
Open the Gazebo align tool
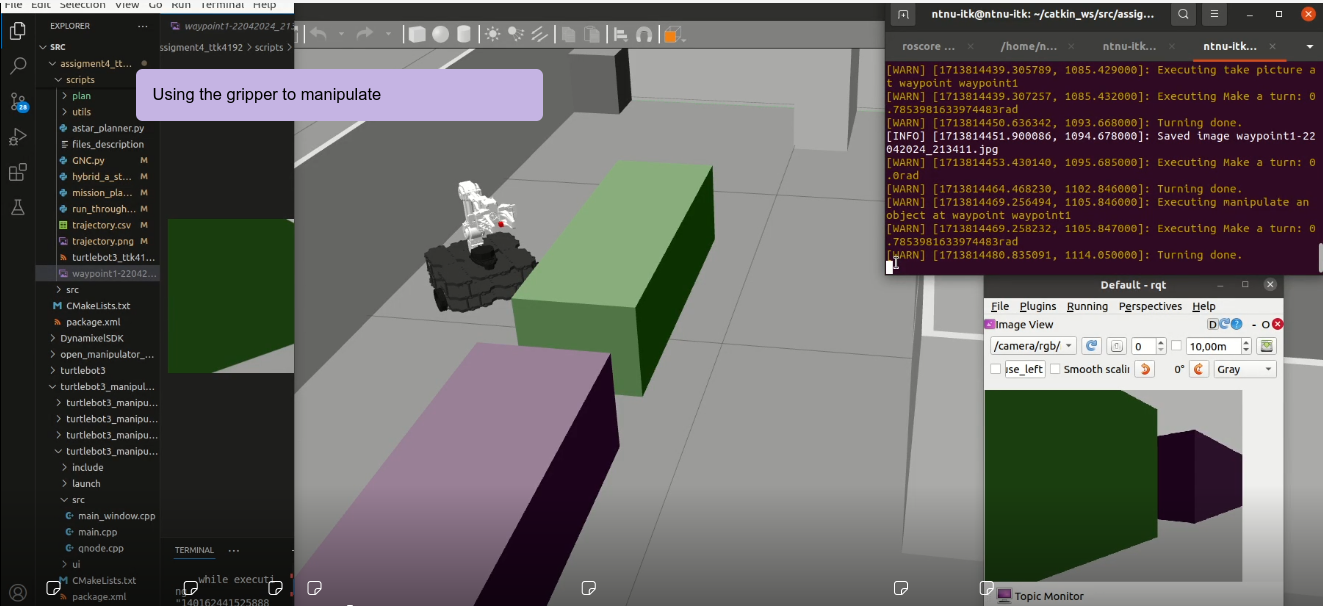(621, 34)
